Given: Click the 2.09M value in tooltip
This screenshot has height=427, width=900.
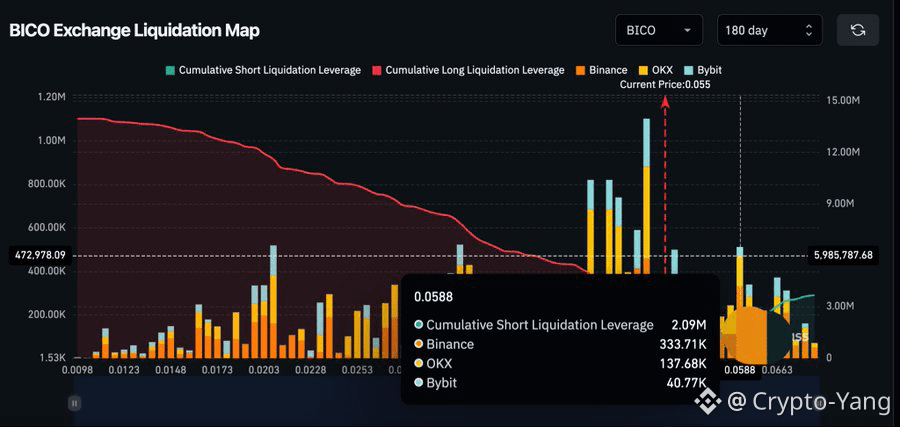Looking at the screenshot, I should click(689, 325).
